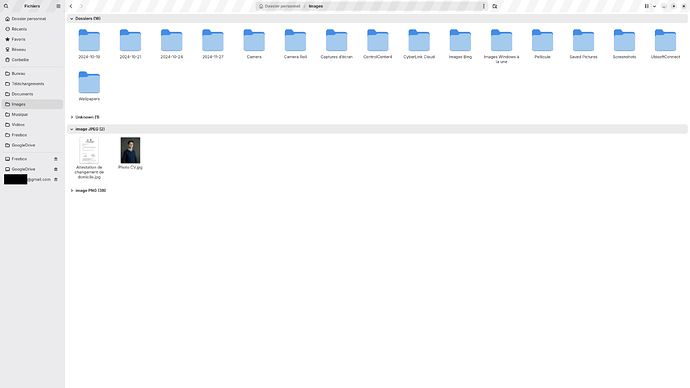Click the Images path bar segment
The height and width of the screenshot is (388, 690).
click(x=316, y=6)
